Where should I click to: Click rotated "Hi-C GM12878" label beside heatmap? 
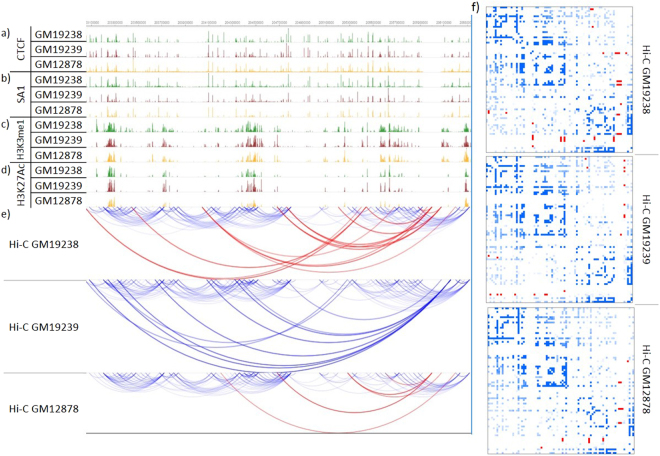pyautogui.click(x=647, y=379)
